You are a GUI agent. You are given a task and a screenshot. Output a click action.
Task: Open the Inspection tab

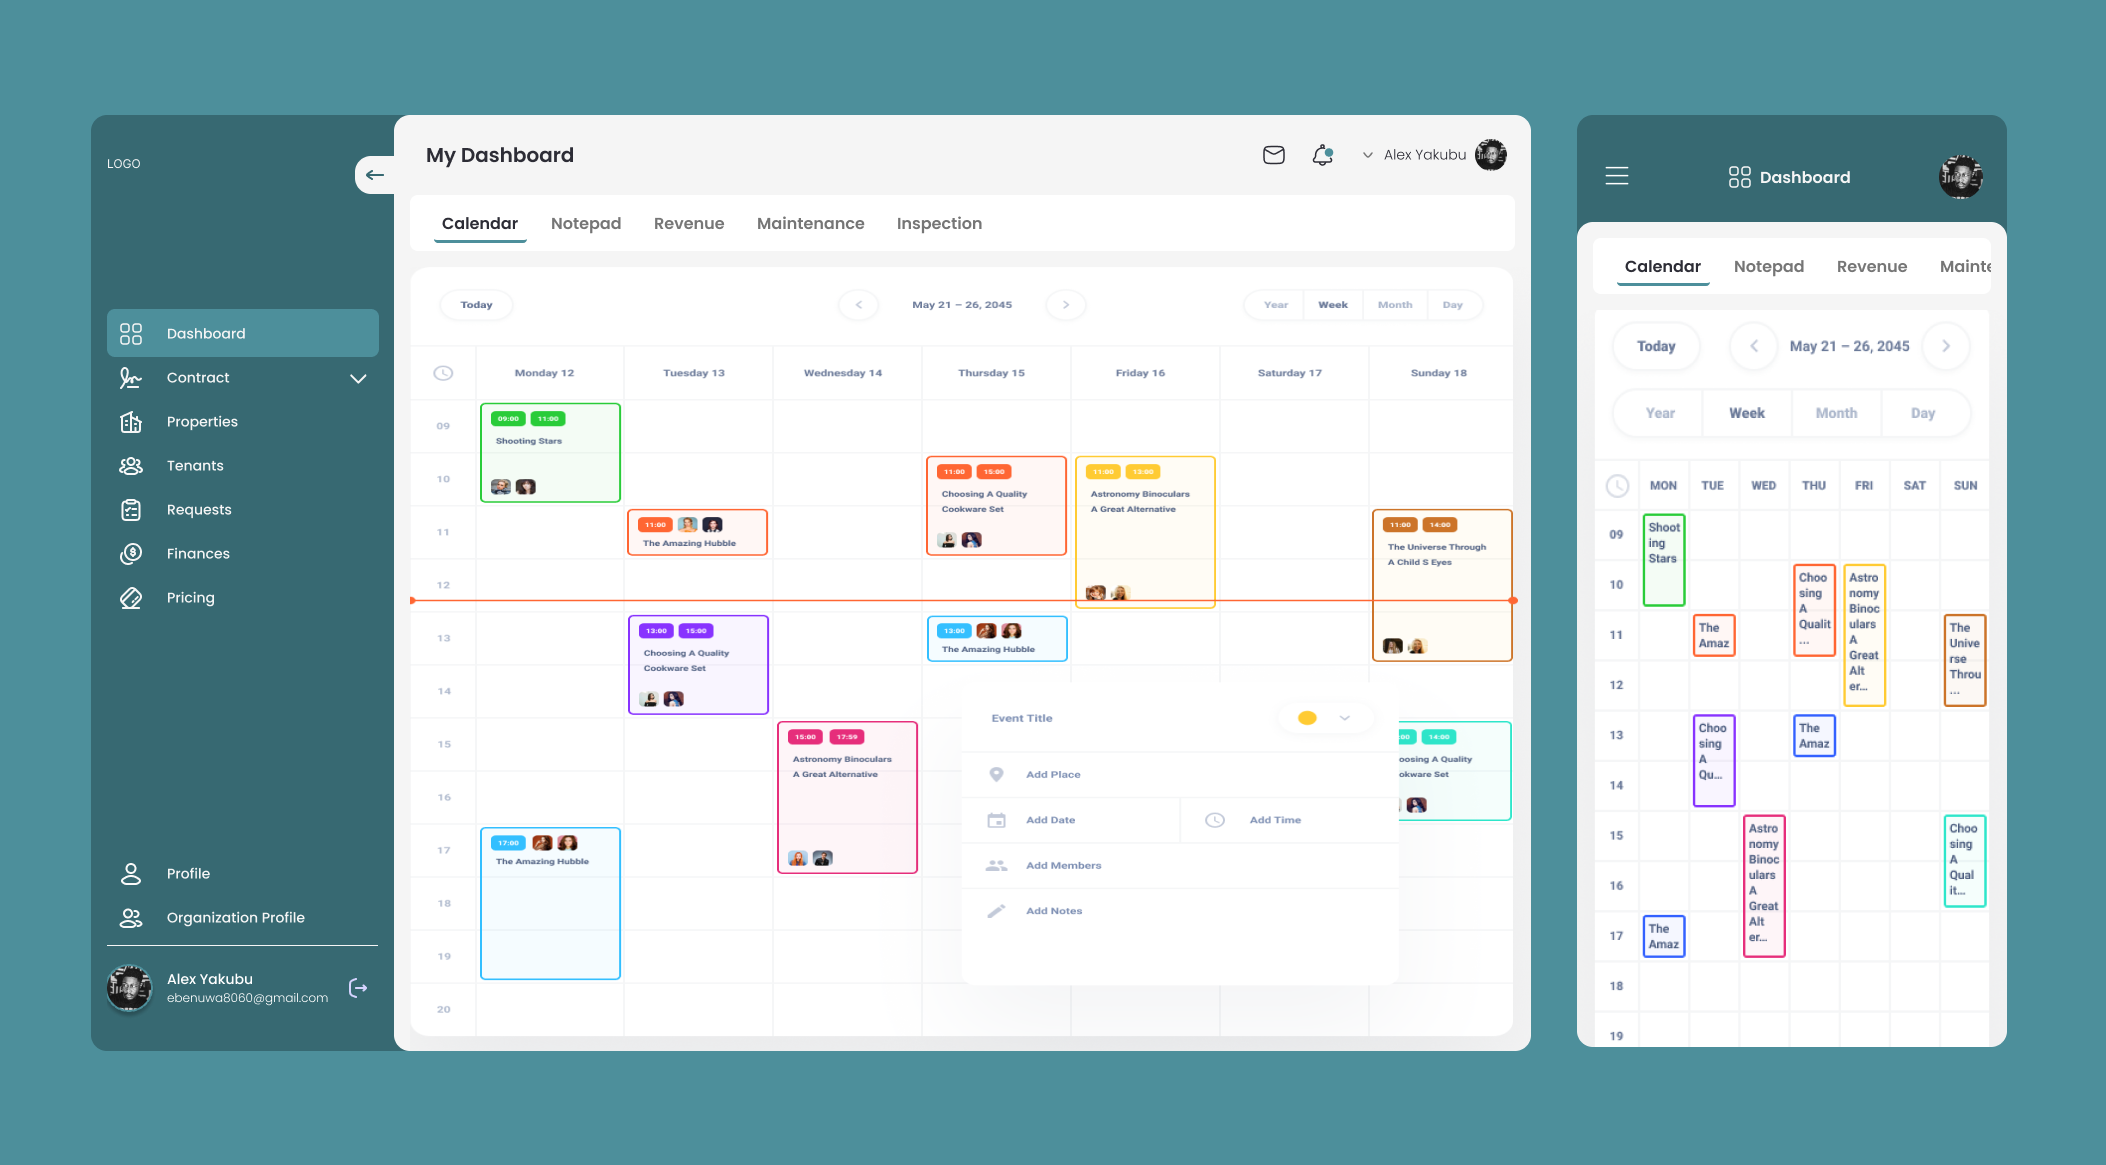[x=939, y=223]
